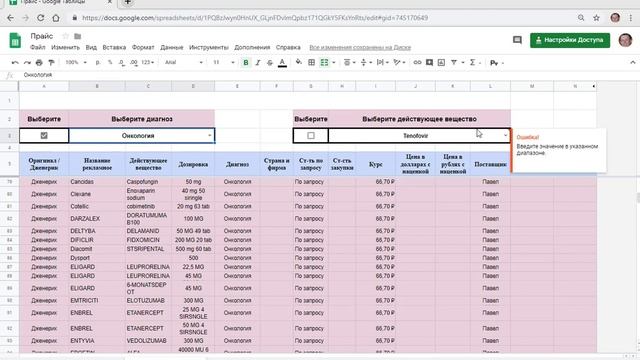Untick the checked diagnosis checkbox
The height and width of the screenshot is (360, 640).
point(44,136)
